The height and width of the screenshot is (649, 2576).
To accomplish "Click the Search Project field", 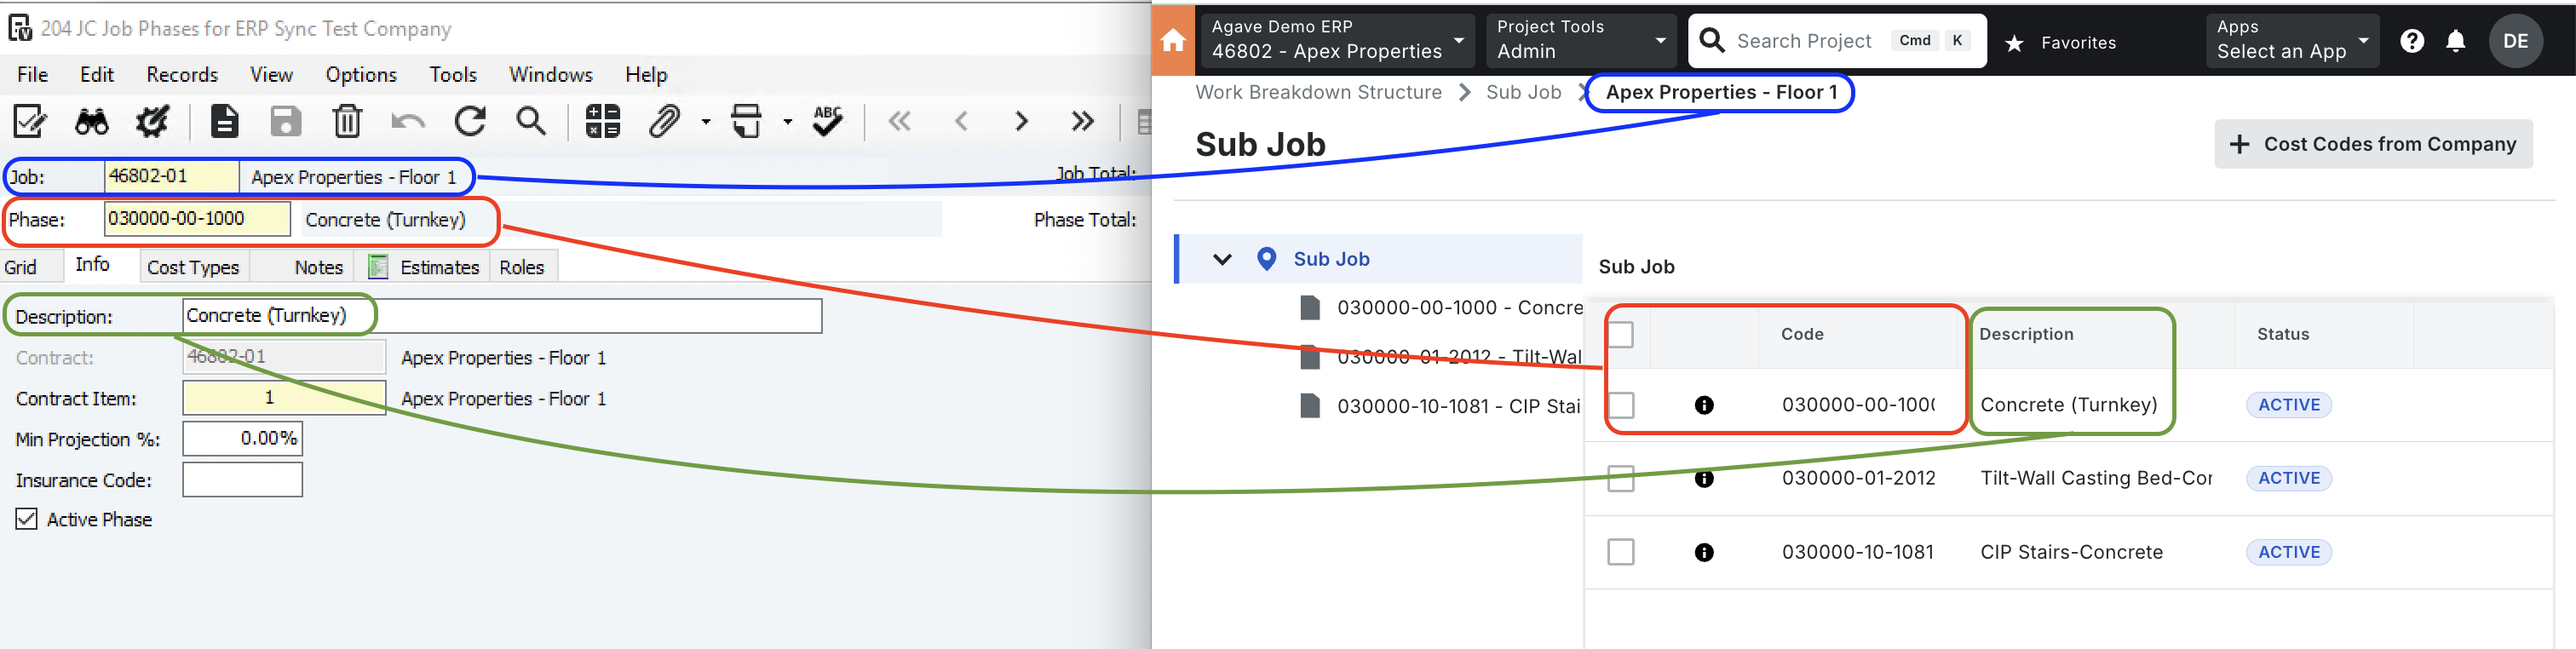I will coord(1837,40).
